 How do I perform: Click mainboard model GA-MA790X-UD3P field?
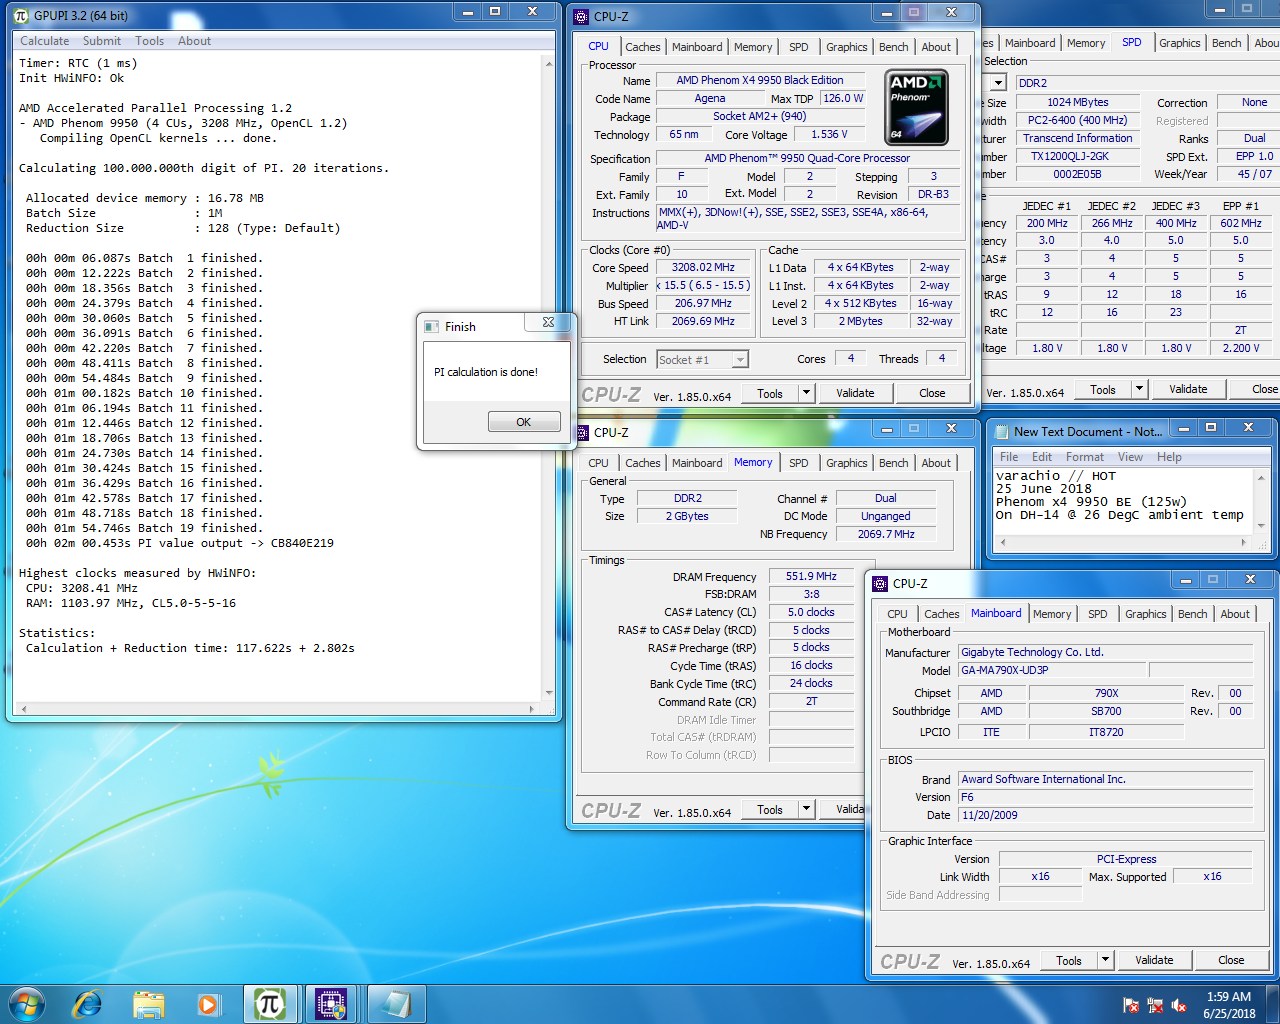pos(1052,670)
